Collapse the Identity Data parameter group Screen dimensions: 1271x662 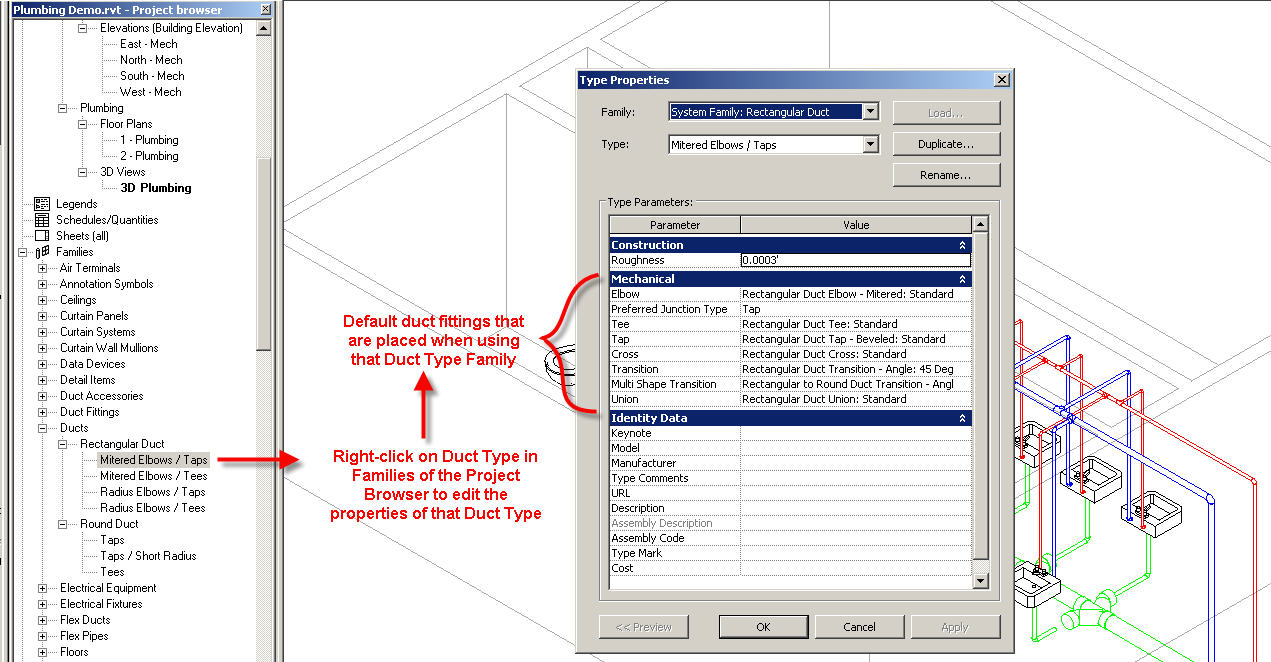click(963, 418)
